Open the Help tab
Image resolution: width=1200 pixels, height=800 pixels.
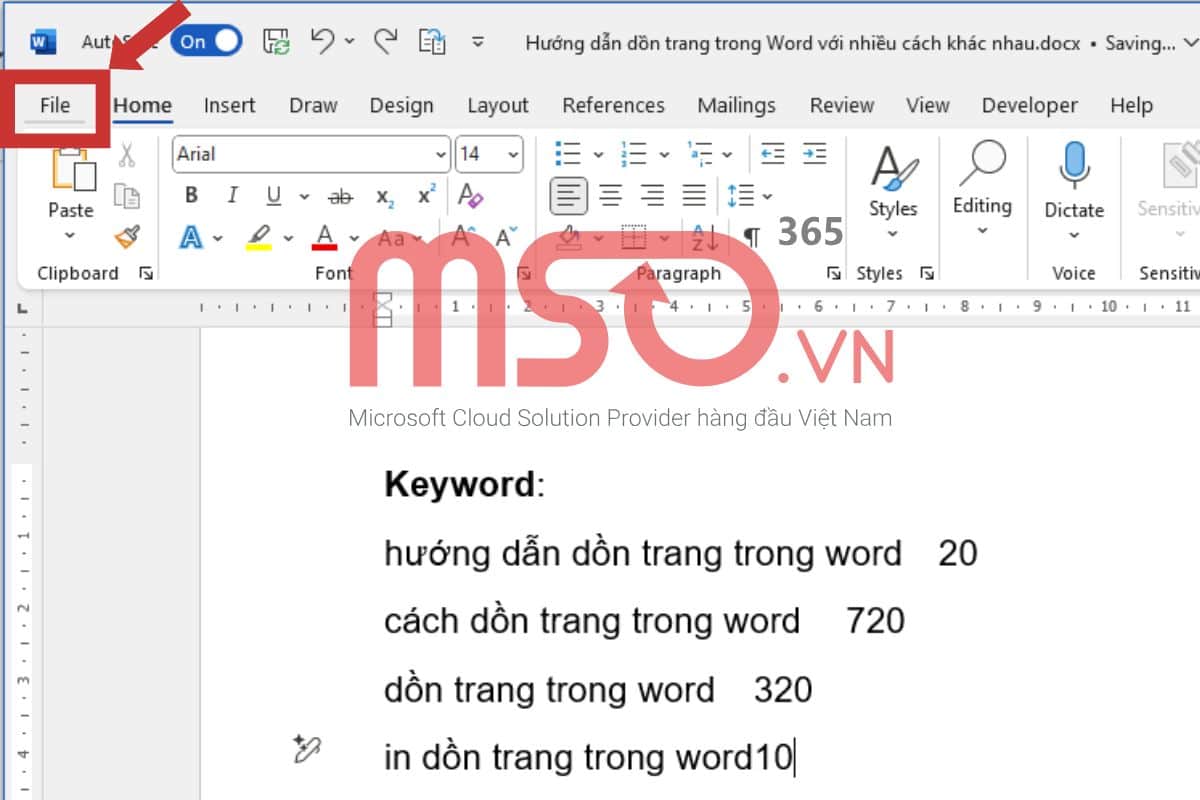point(1131,105)
